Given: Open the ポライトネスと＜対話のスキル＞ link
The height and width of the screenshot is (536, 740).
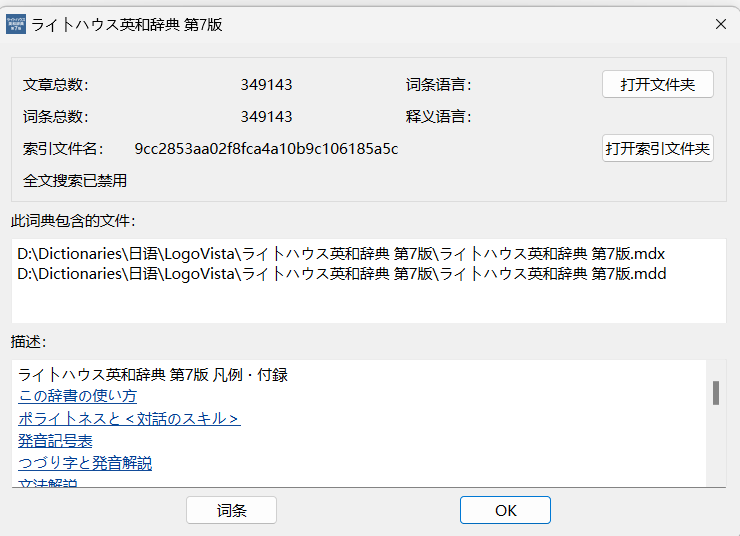Looking at the screenshot, I should click(x=129, y=419).
